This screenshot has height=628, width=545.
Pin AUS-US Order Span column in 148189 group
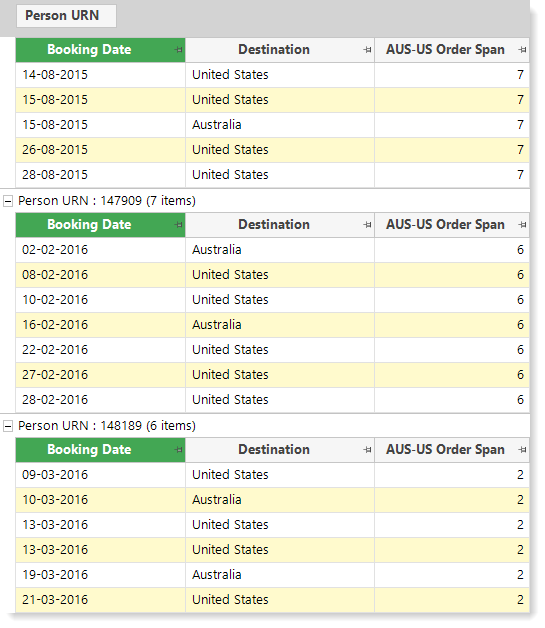click(x=522, y=450)
